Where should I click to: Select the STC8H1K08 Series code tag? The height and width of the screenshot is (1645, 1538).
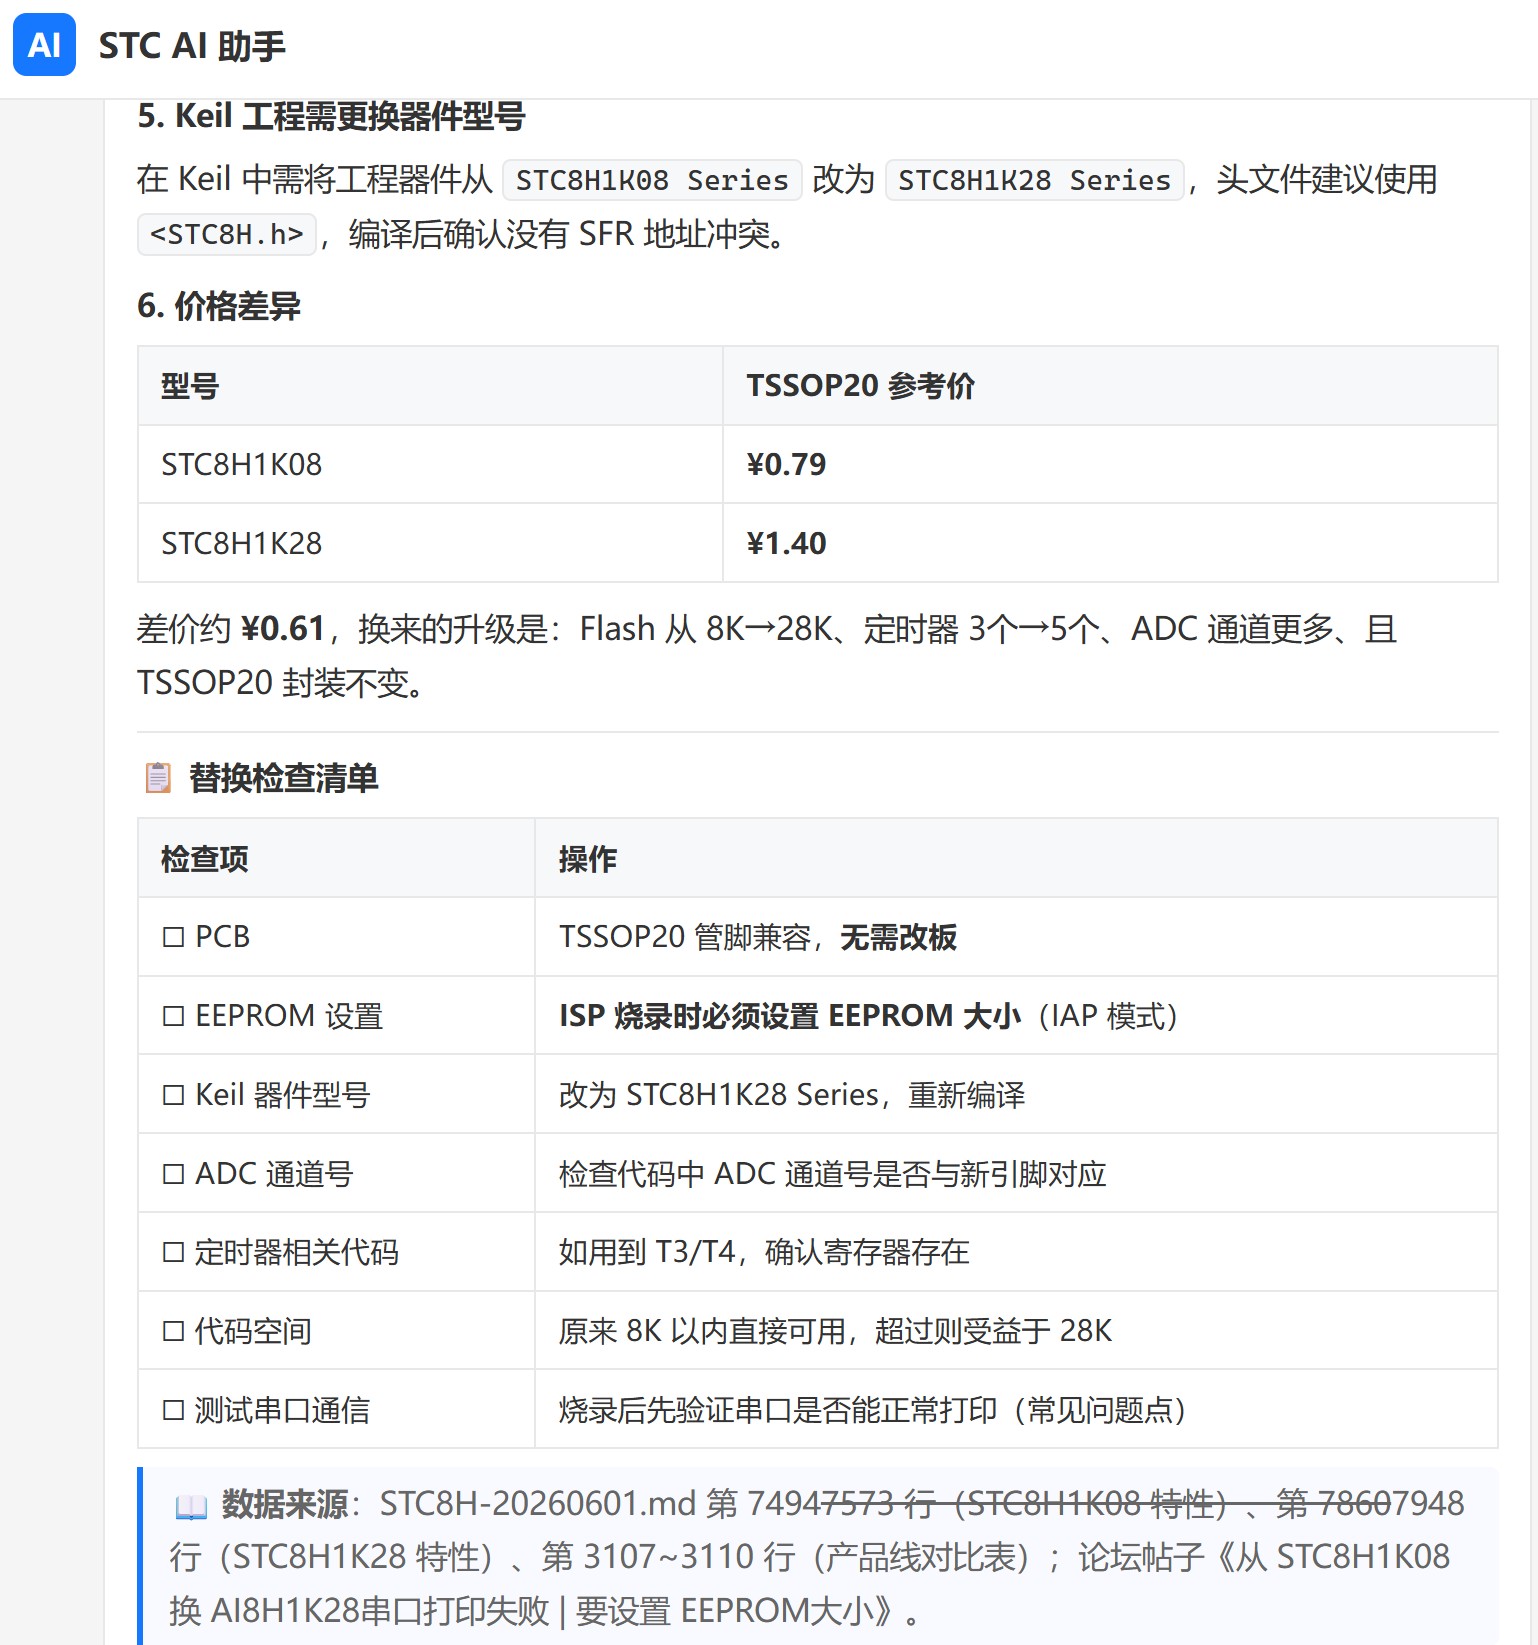[x=652, y=180]
